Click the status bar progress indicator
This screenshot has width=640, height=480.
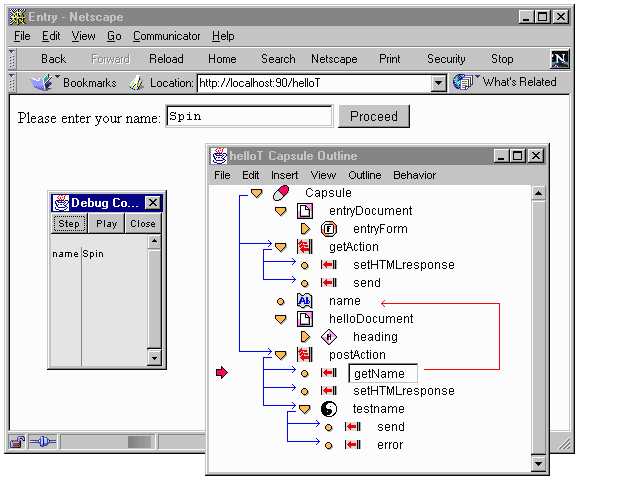tap(108, 442)
